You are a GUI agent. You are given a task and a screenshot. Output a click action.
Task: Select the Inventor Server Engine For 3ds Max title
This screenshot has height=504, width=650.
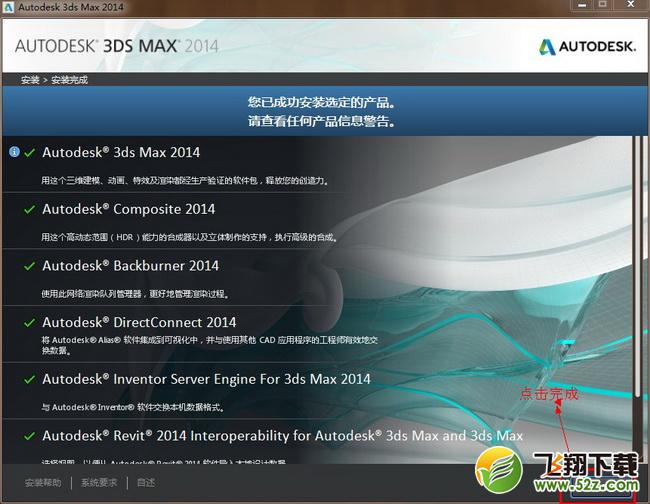(206, 379)
